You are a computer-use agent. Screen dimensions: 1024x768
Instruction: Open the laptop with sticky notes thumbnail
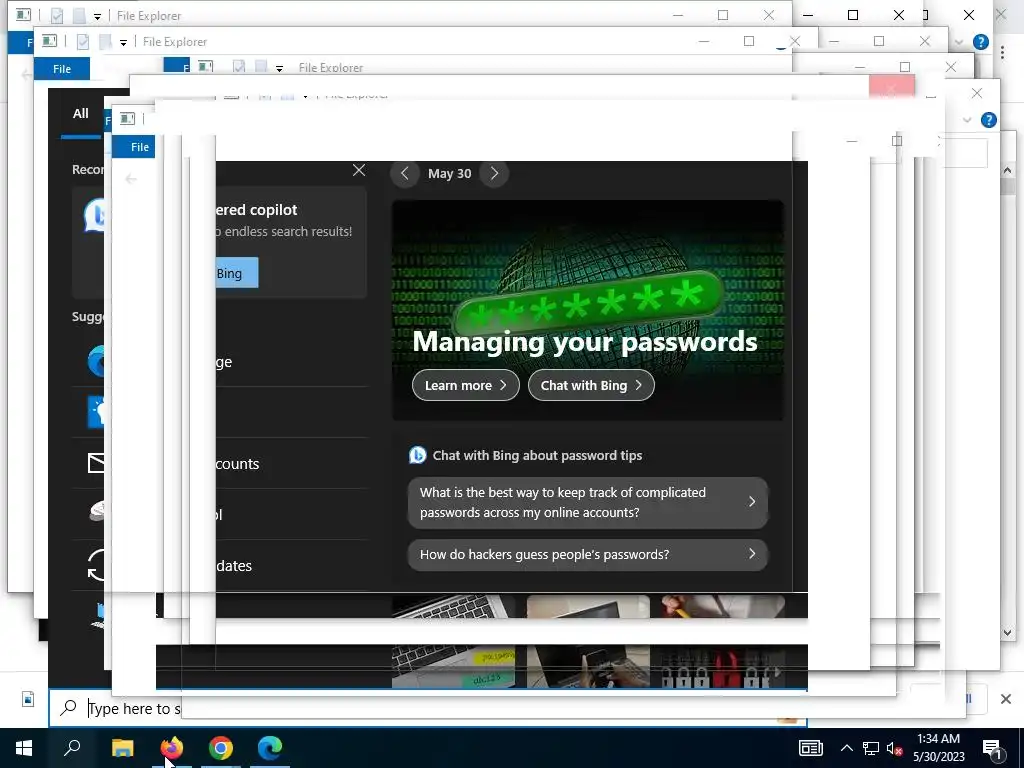(453, 666)
